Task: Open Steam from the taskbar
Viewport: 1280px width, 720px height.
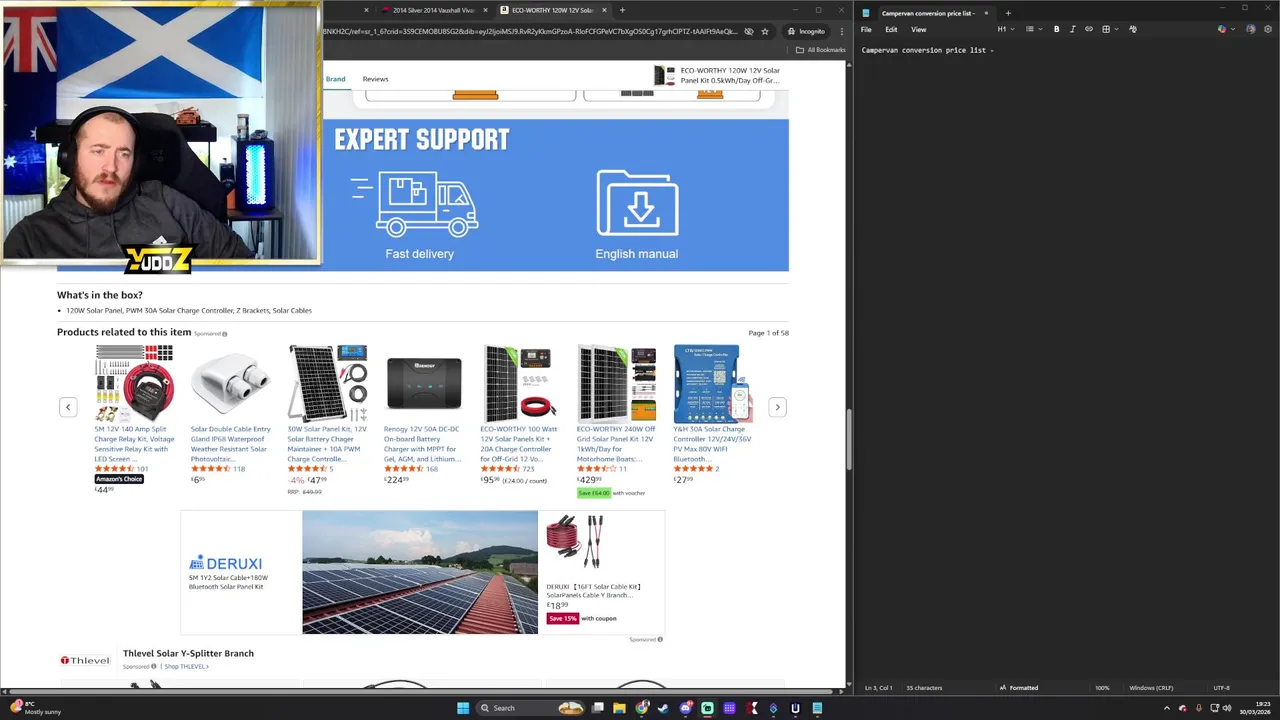Action: click(663, 708)
